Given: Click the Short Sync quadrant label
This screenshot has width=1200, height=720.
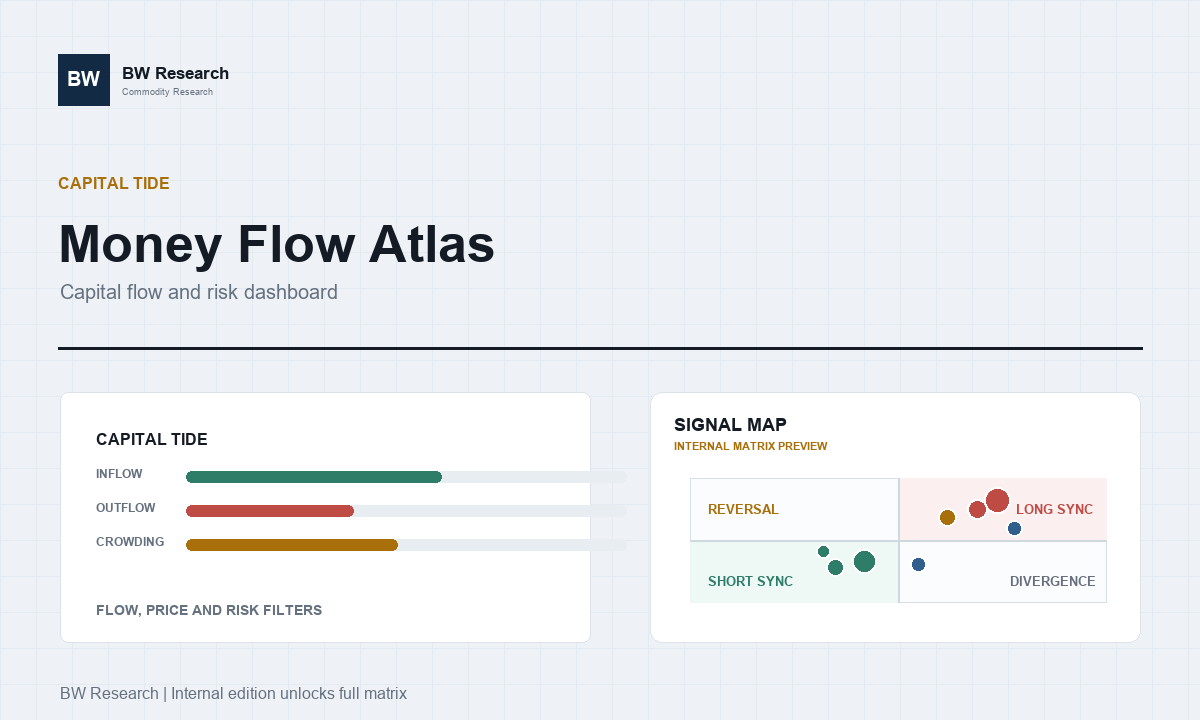Looking at the screenshot, I should coord(750,581).
